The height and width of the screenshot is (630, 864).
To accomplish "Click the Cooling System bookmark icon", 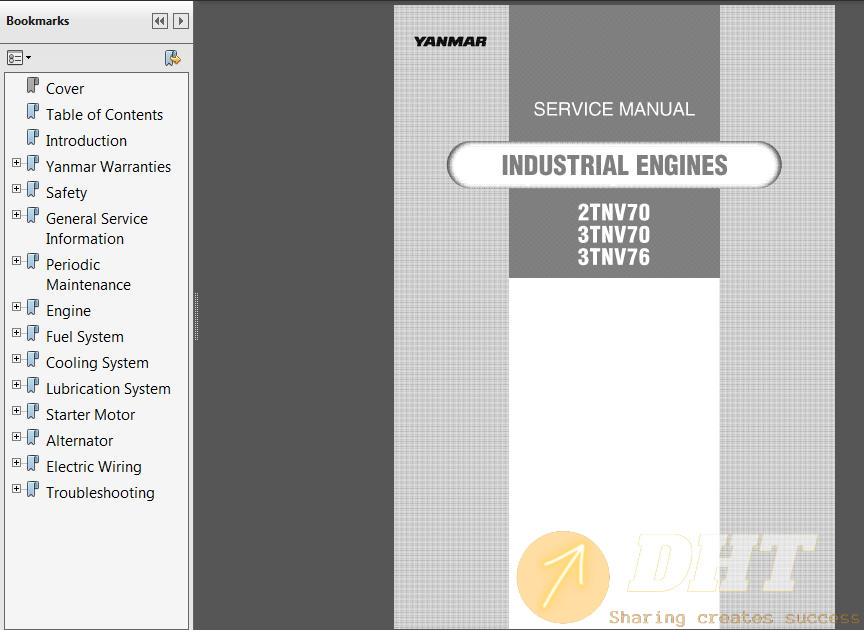I will point(33,359).
